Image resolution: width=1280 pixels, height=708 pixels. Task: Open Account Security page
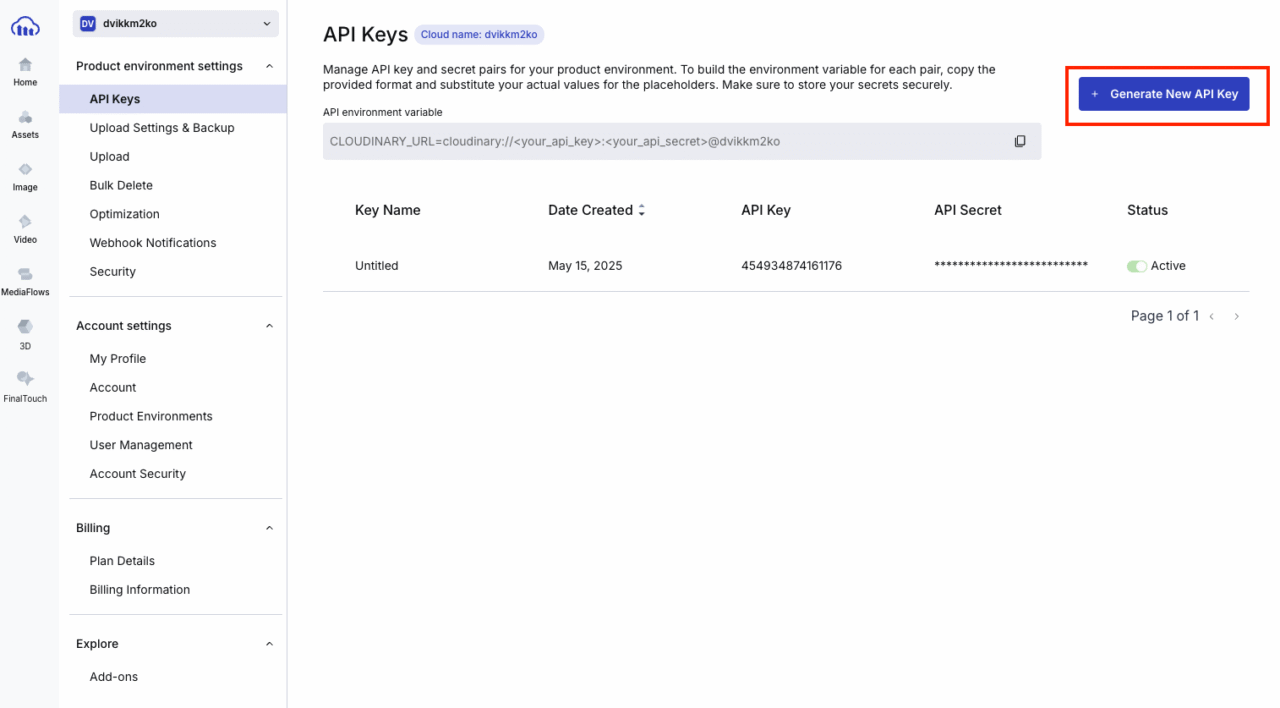[138, 474]
